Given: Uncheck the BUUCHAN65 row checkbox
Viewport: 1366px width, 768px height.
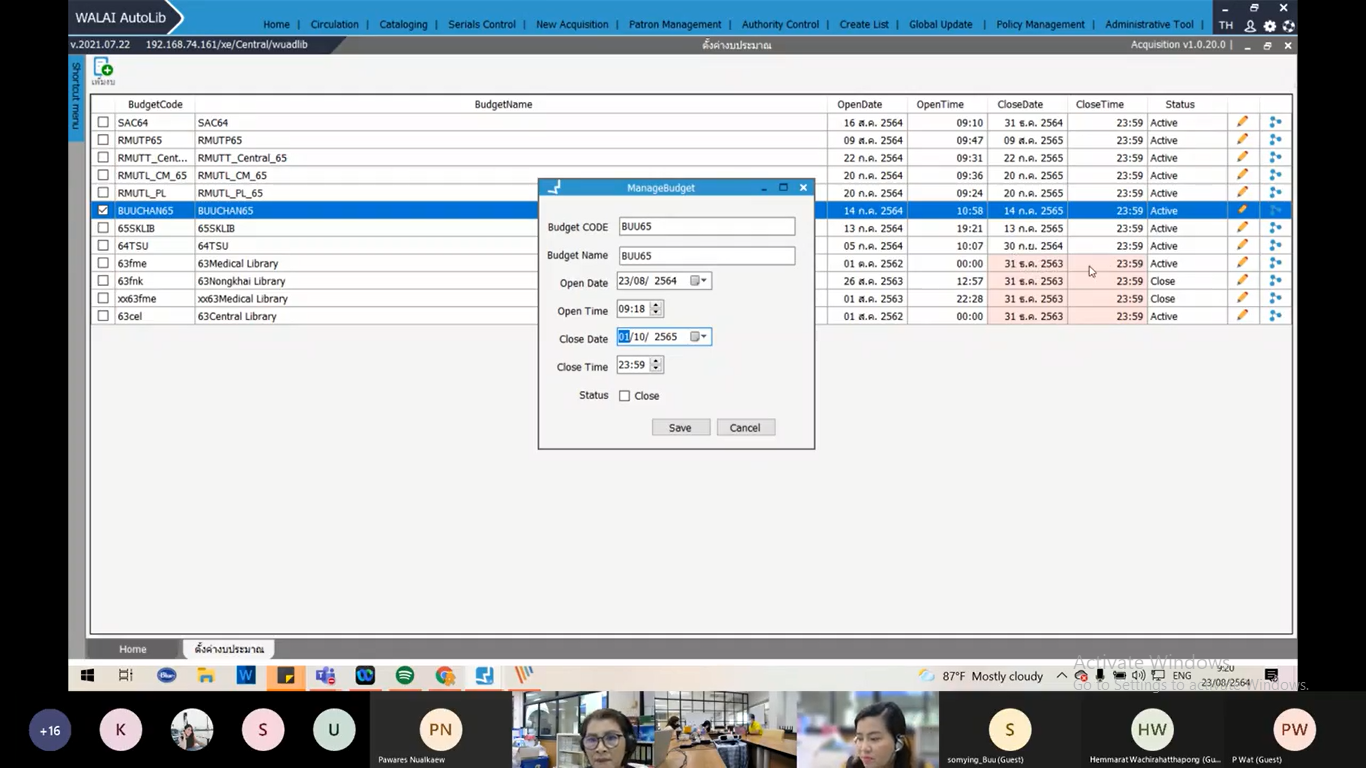Looking at the screenshot, I should coord(103,211).
